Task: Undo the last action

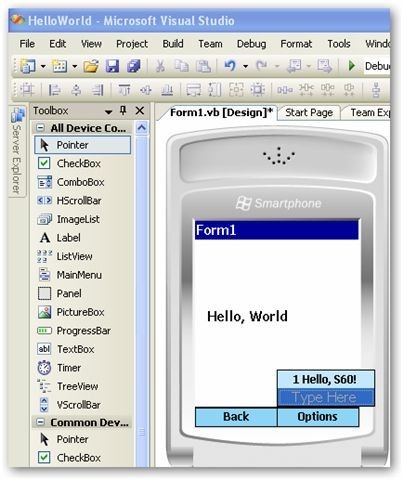Action: 230,66
